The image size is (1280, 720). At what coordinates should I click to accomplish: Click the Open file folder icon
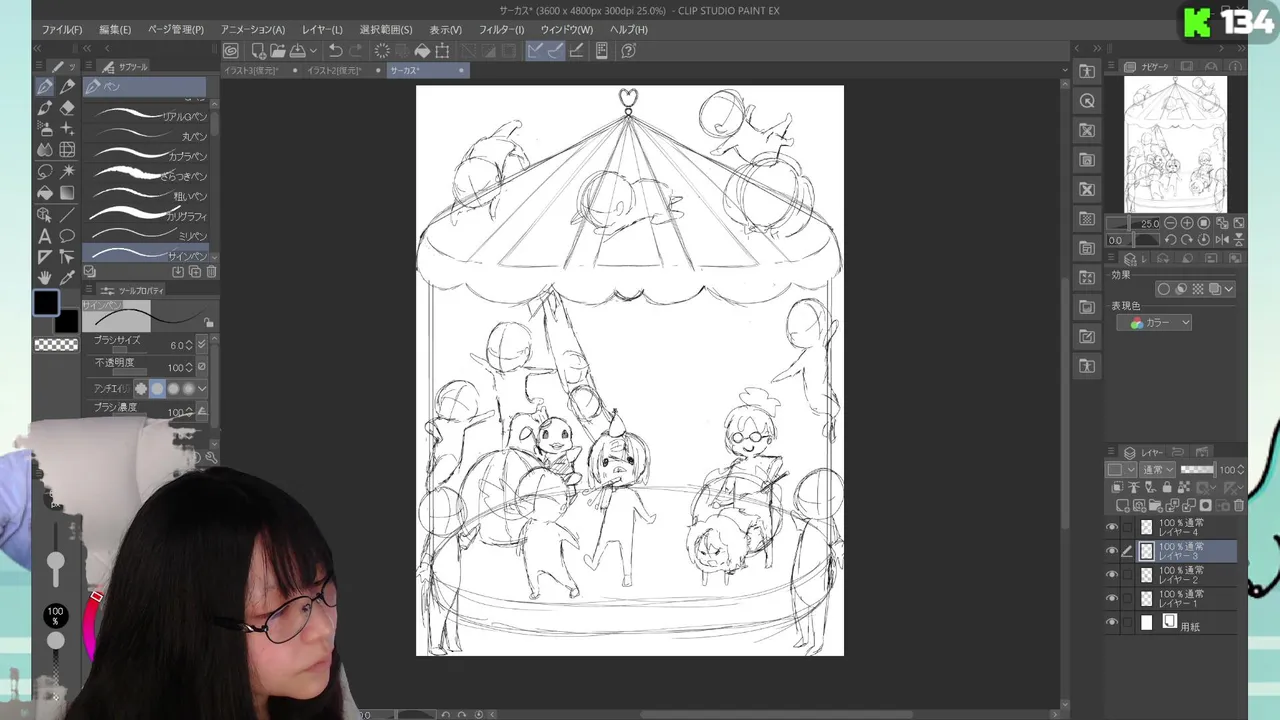tap(277, 51)
